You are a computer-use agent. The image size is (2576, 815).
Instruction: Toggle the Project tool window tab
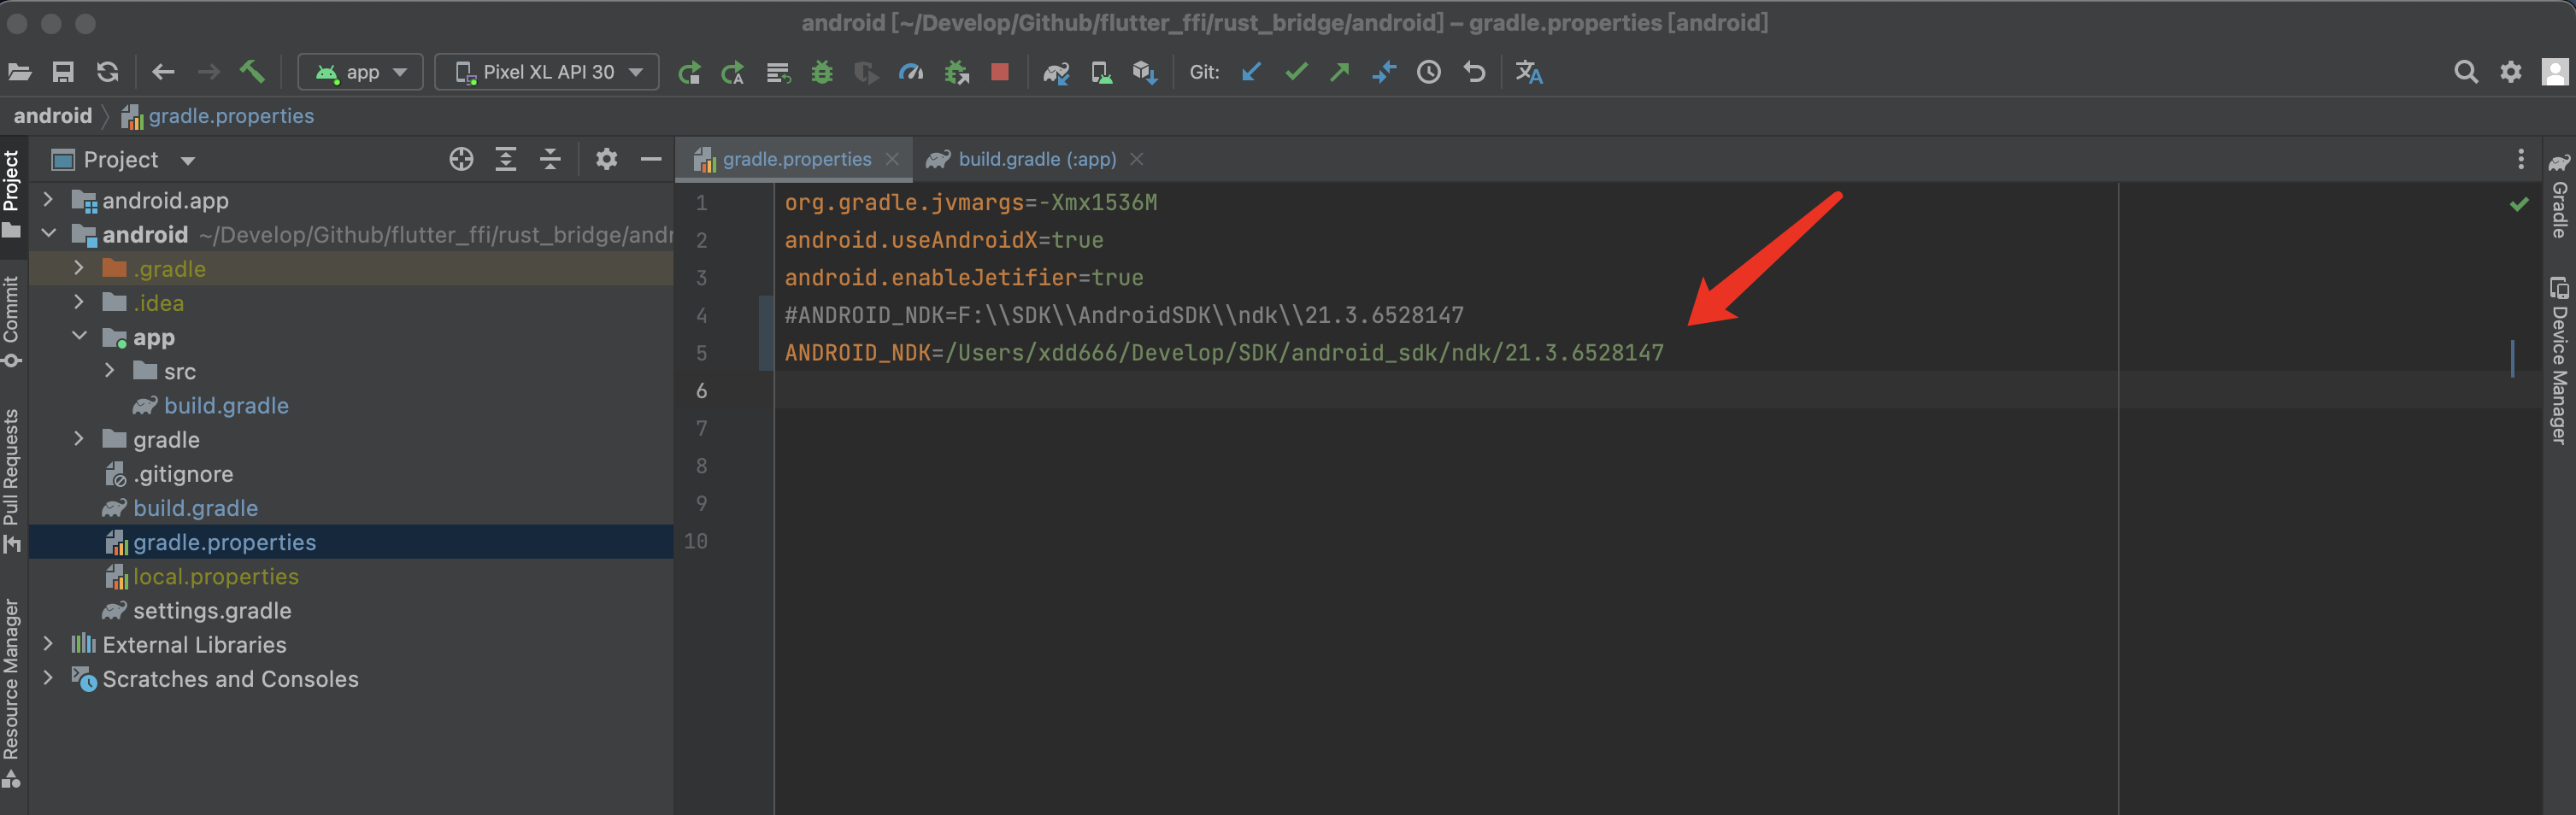coord(12,195)
